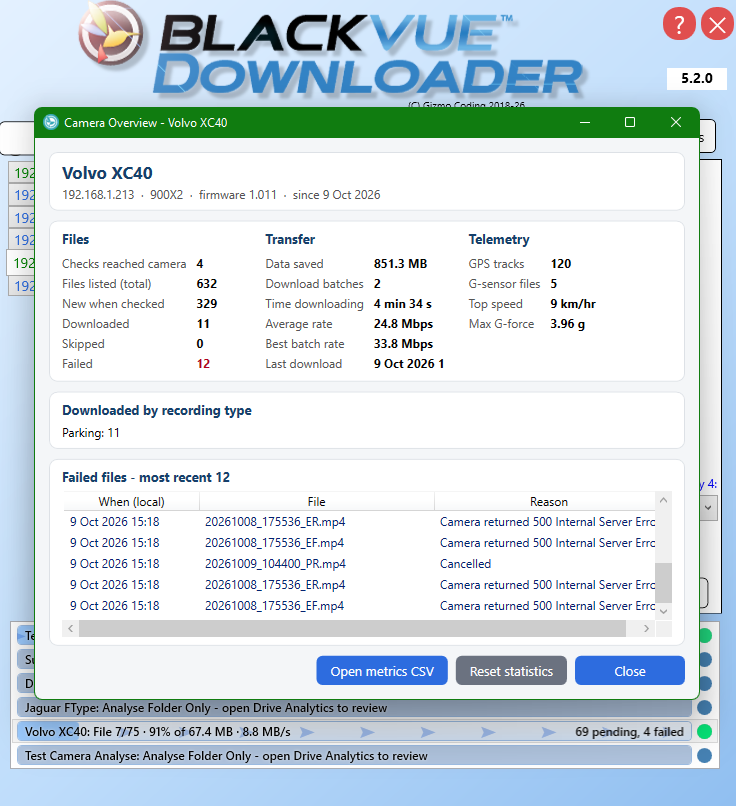The width and height of the screenshot is (736, 806).
Task: Close the Camera Overview window via title bar X
Action: point(676,122)
